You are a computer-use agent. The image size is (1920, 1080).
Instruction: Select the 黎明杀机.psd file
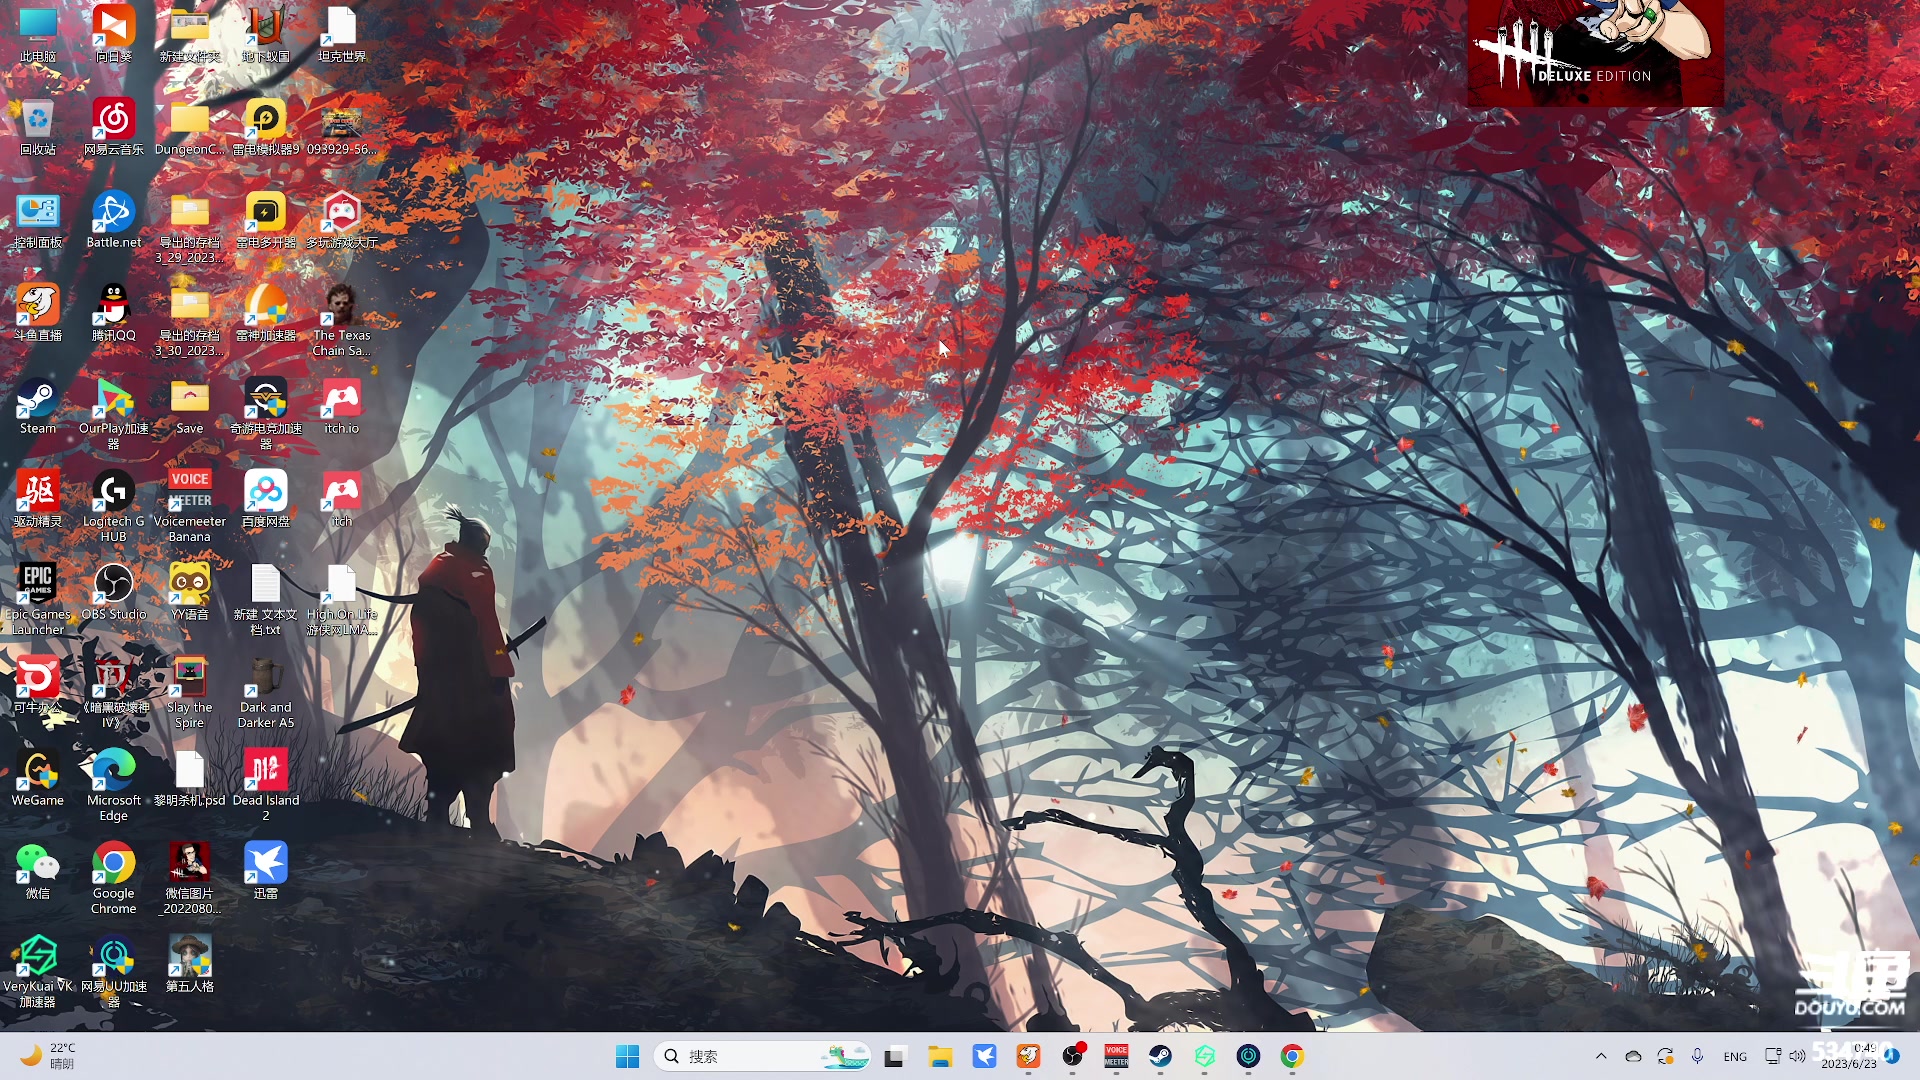point(190,779)
